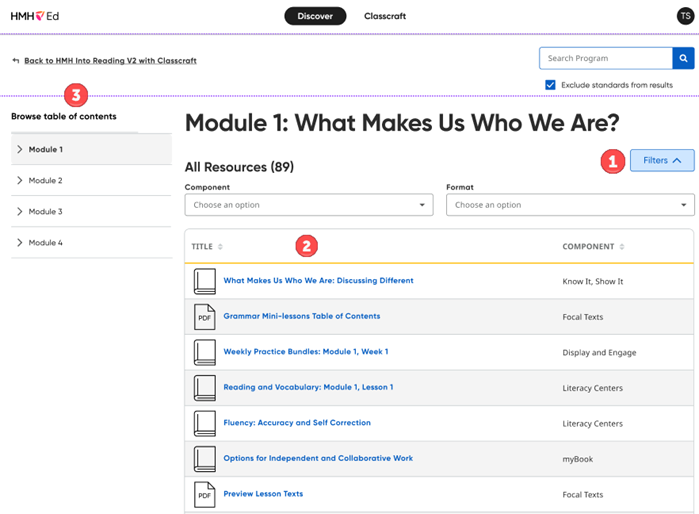Open the Preview Lesson Texts link
The image size is (699, 514).
point(263,493)
